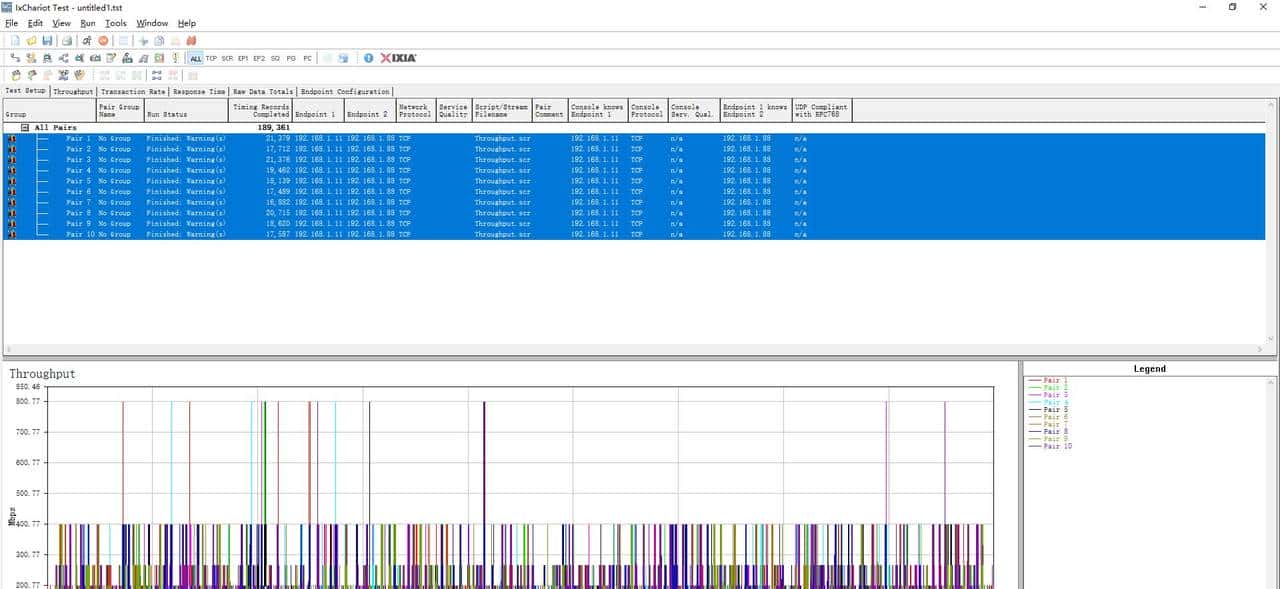Image resolution: width=1280 pixels, height=589 pixels.
Task: Click the IXIA logo in toolbar
Action: (x=398, y=58)
